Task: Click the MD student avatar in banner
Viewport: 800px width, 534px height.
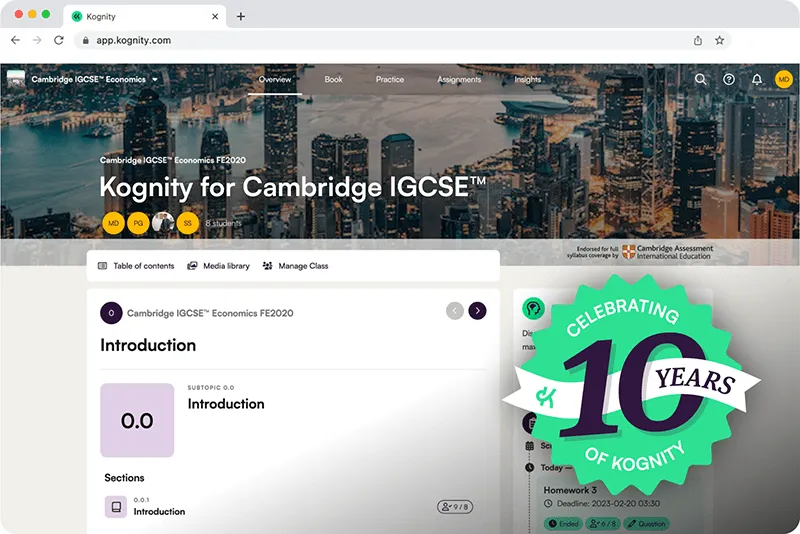Action: point(113,223)
